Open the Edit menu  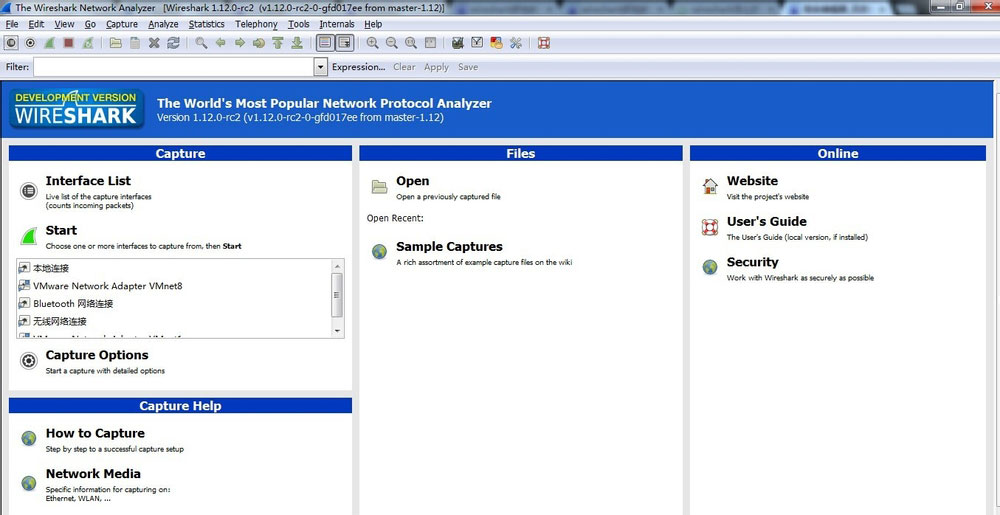coord(36,24)
